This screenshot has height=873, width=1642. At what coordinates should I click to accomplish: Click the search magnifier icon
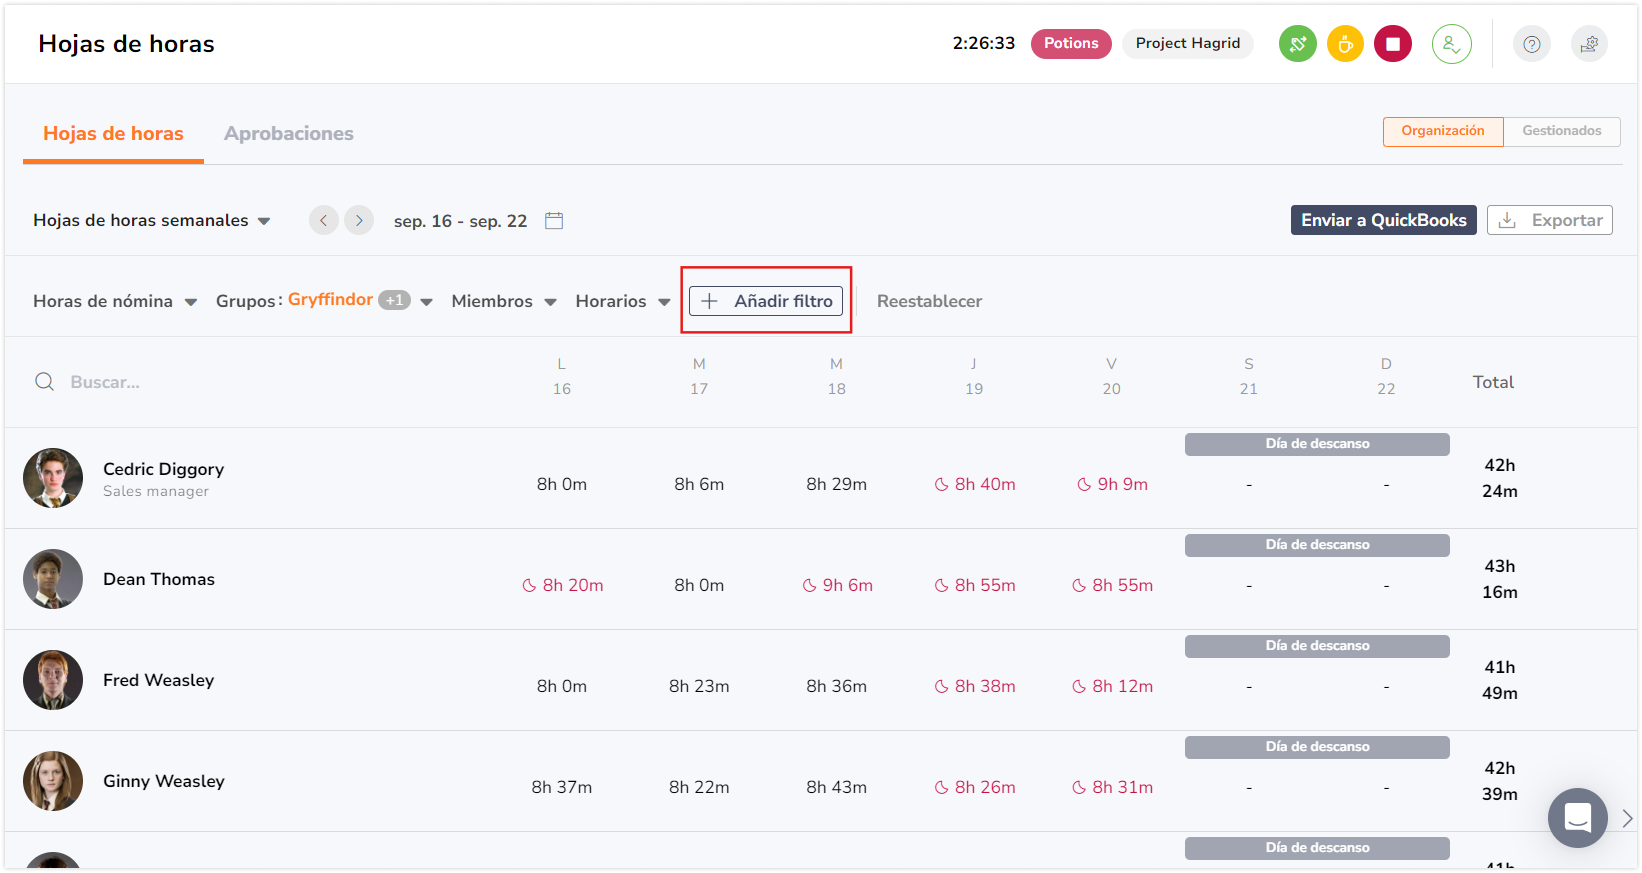pyautogui.click(x=45, y=382)
